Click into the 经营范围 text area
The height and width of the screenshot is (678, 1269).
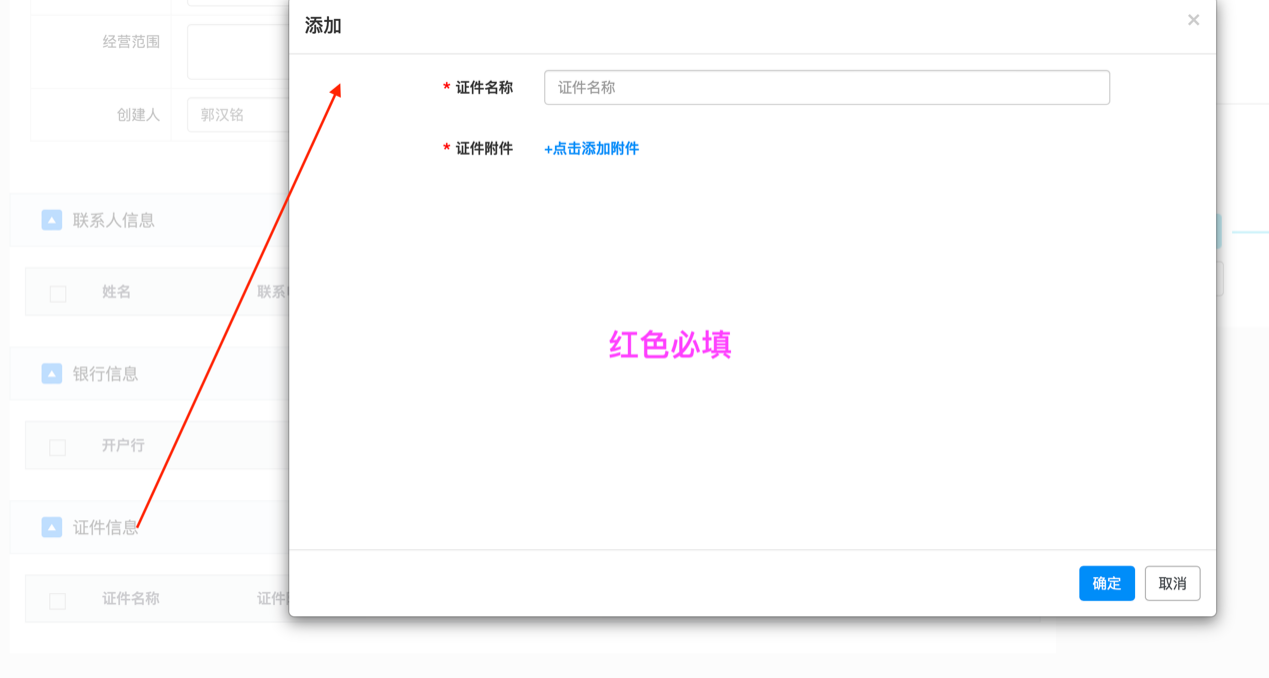pos(237,52)
